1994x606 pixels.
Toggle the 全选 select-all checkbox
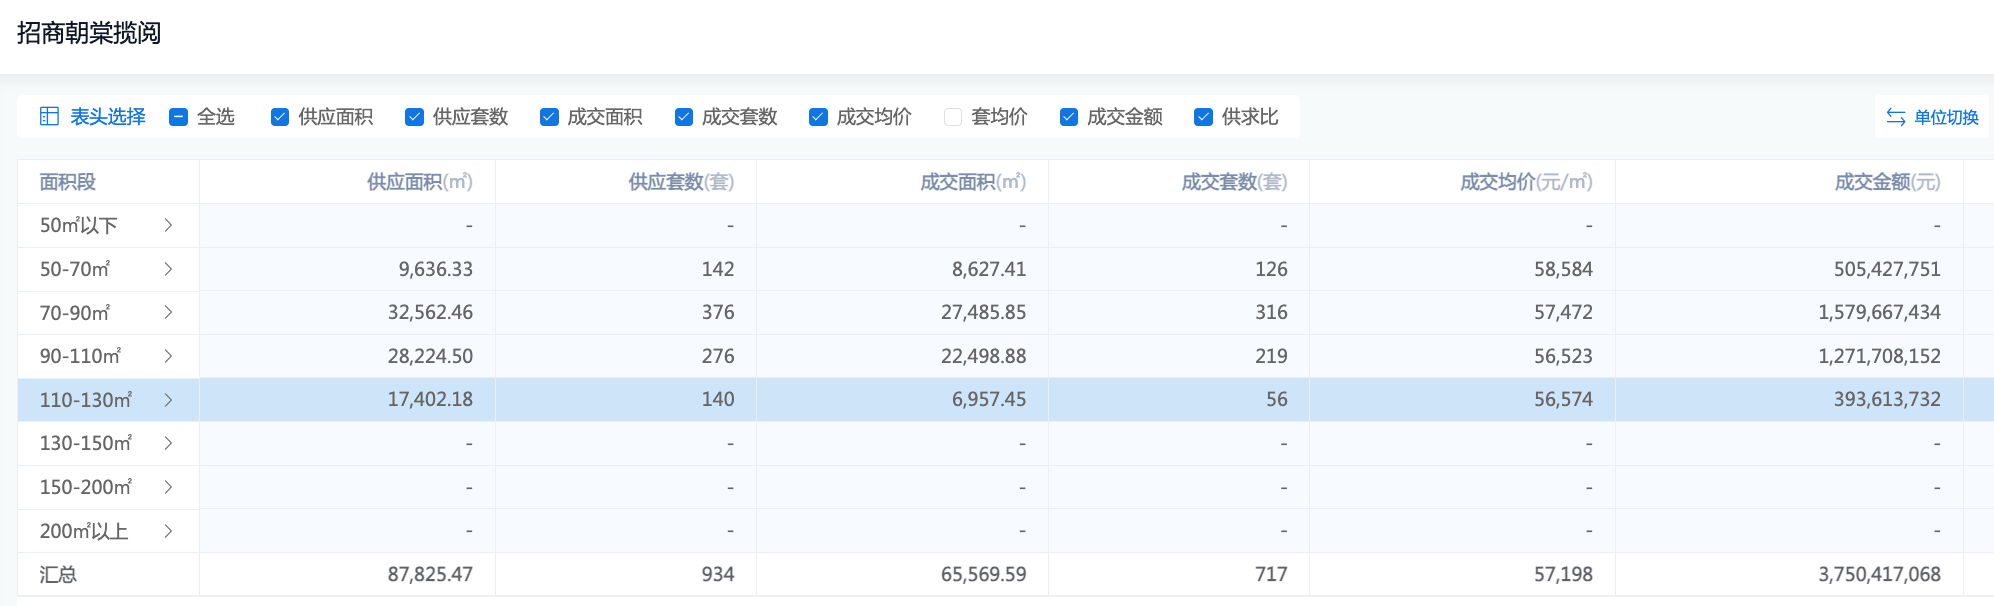pos(179,117)
